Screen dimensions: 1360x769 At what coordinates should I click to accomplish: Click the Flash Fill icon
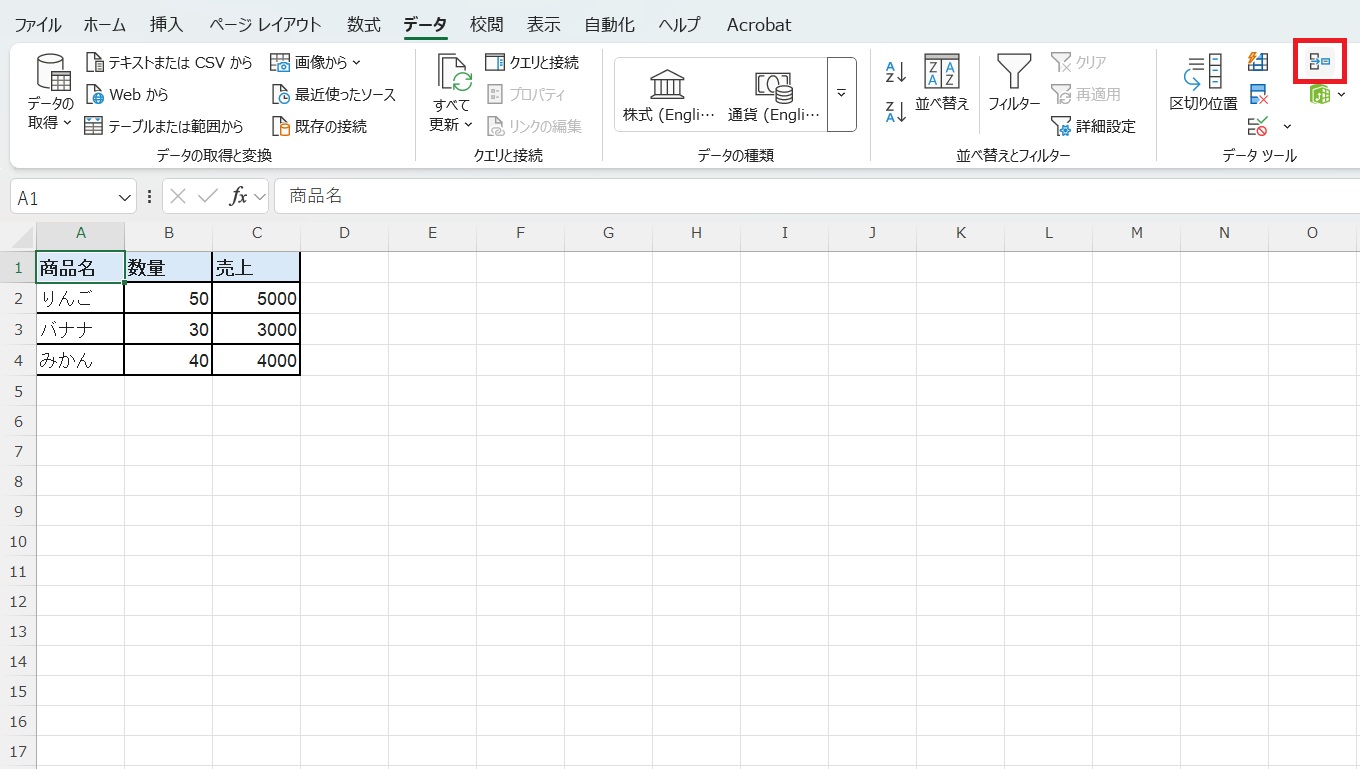click(1258, 62)
